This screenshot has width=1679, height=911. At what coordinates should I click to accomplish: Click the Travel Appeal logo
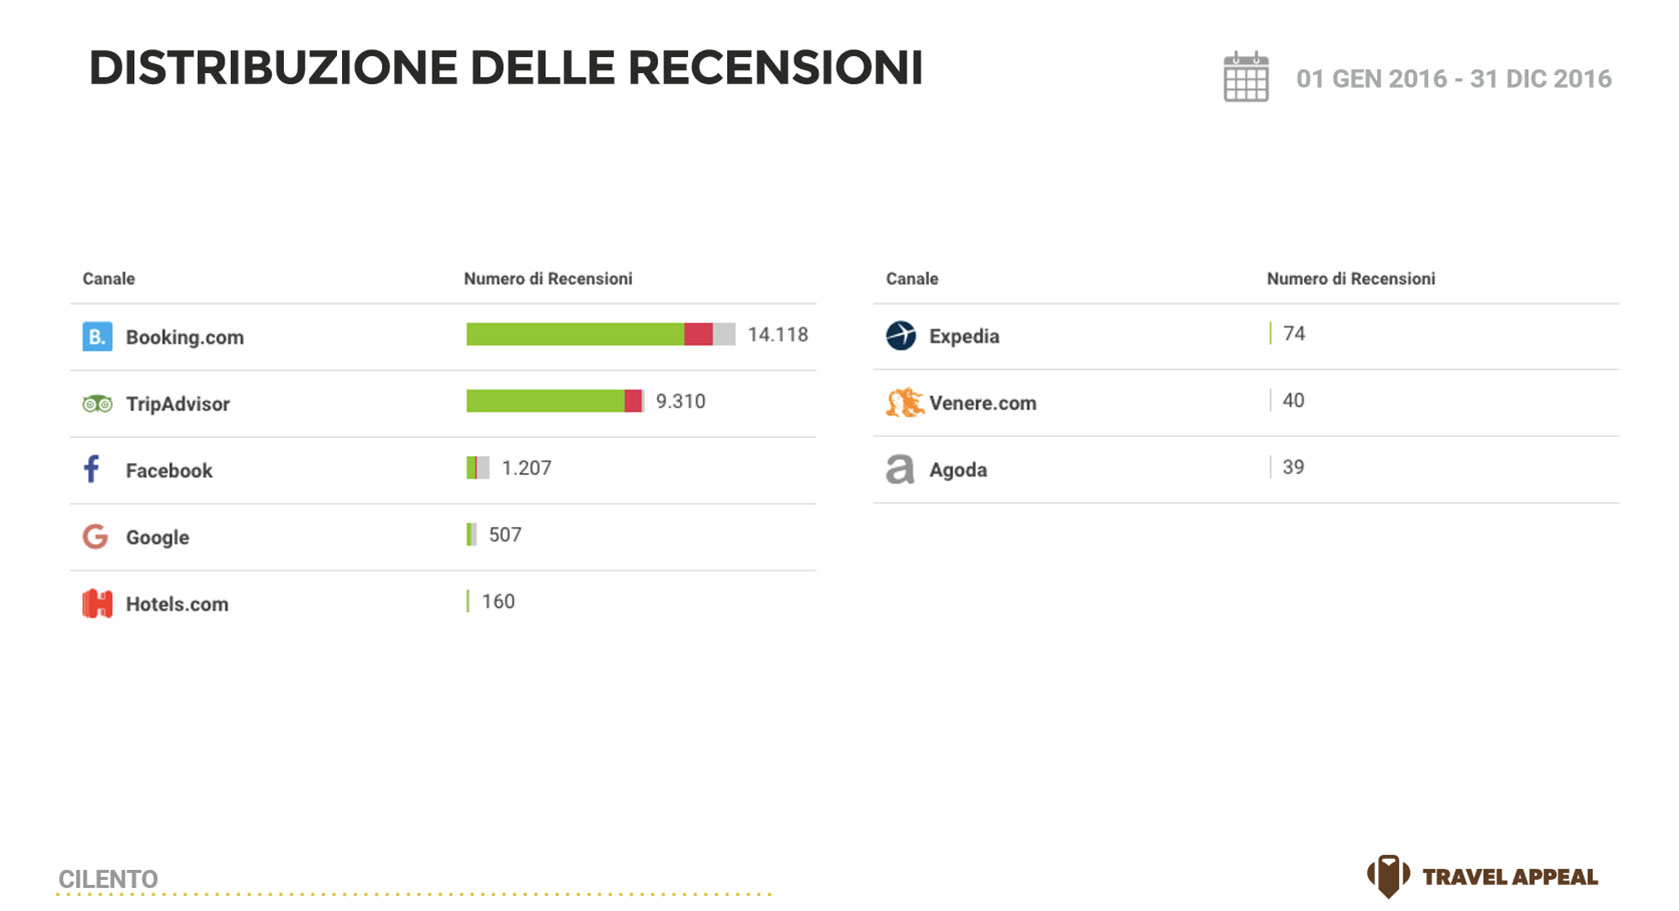pos(1482,876)
